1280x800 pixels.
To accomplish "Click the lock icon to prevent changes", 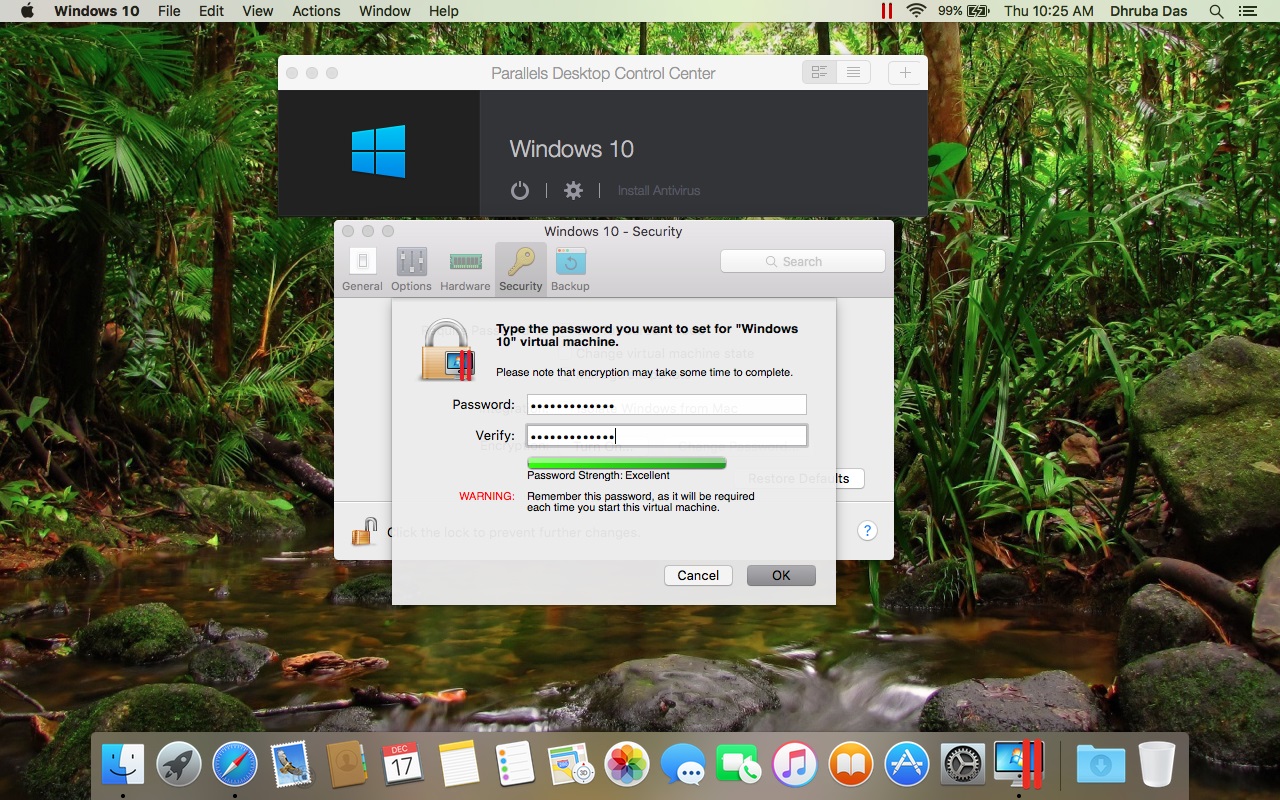I will (364, 531).
